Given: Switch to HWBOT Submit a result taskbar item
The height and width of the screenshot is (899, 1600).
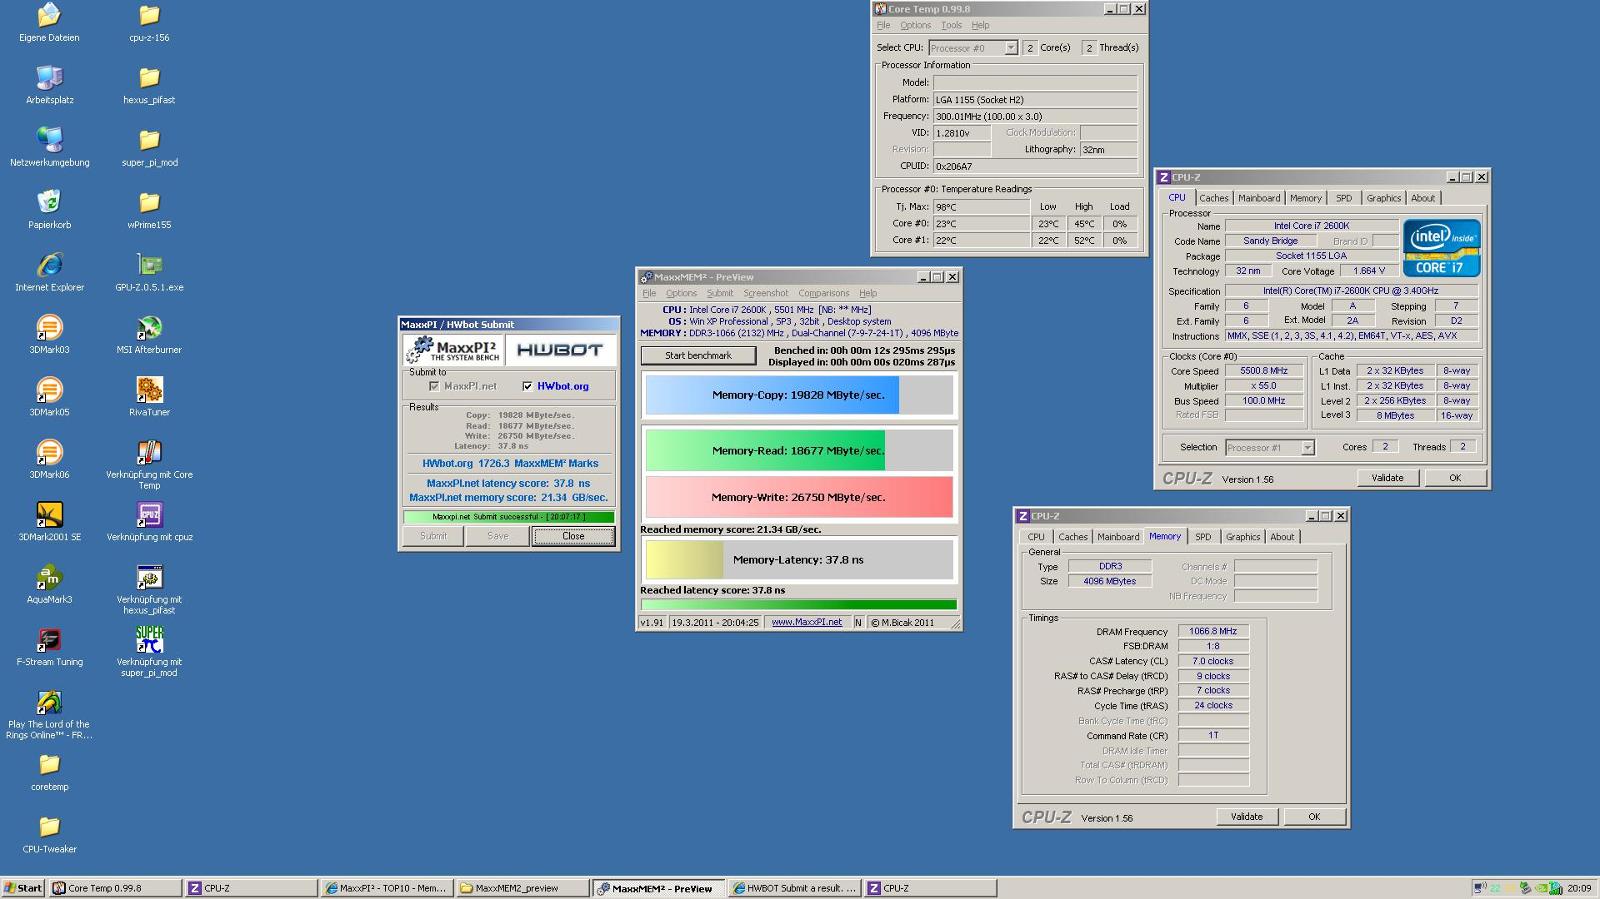Looking at the screenshot, I should tap(794, 888).
